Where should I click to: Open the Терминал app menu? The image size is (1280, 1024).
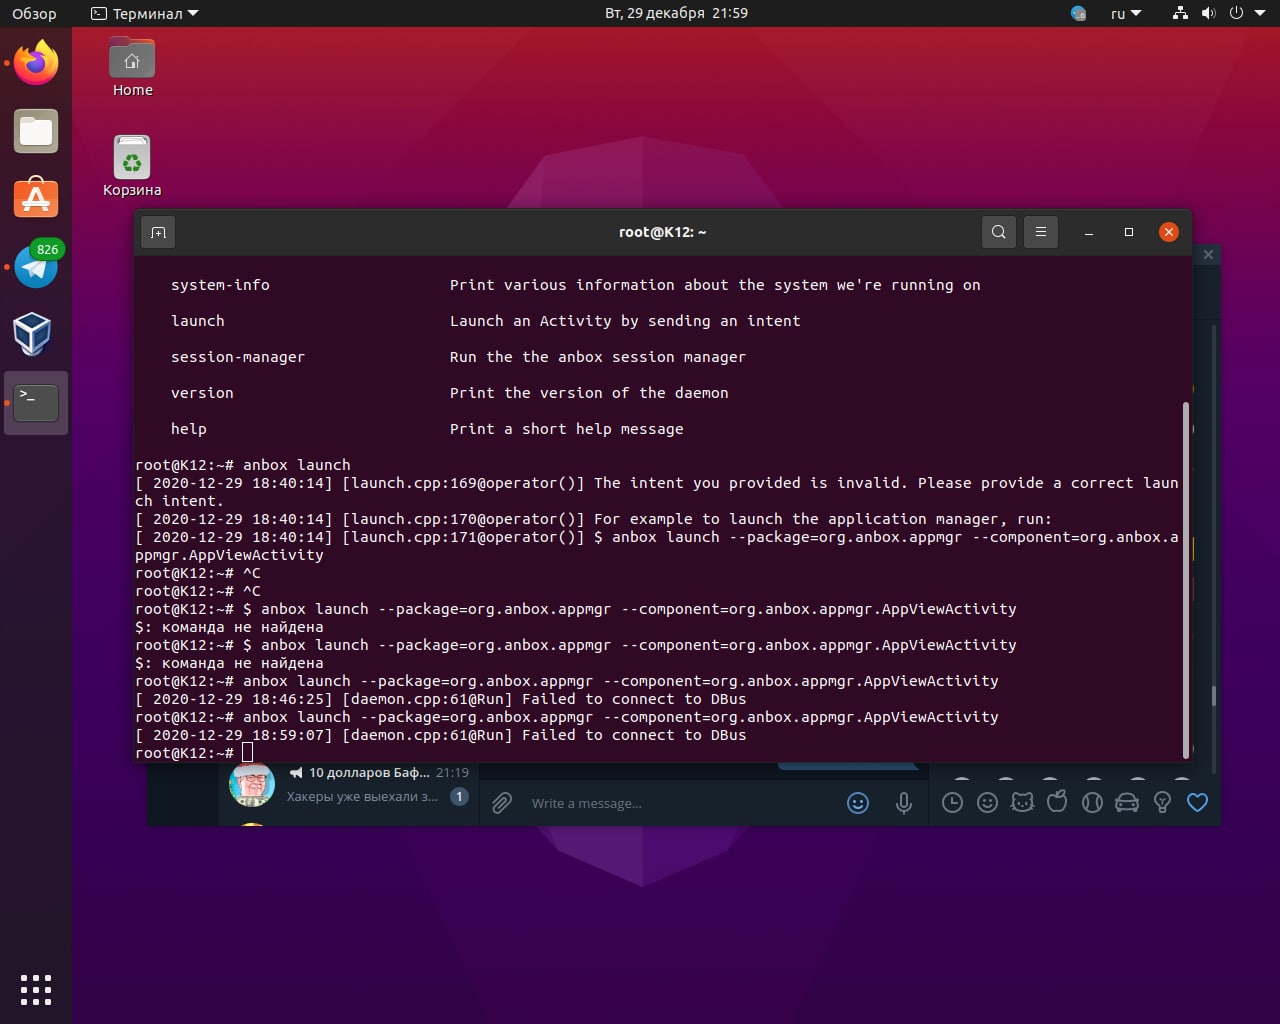[x=145, y=14]
